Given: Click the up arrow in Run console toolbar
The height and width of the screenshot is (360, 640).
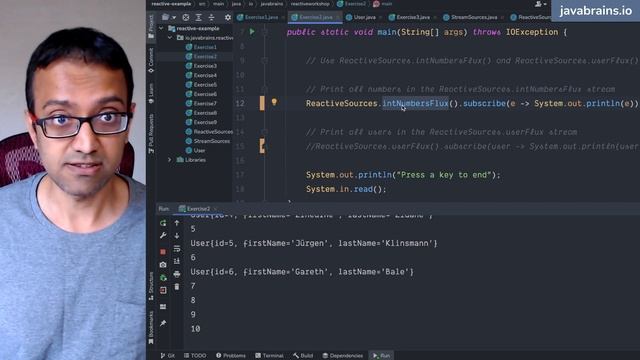Looking at the screenshot, I should pos(177,223).
